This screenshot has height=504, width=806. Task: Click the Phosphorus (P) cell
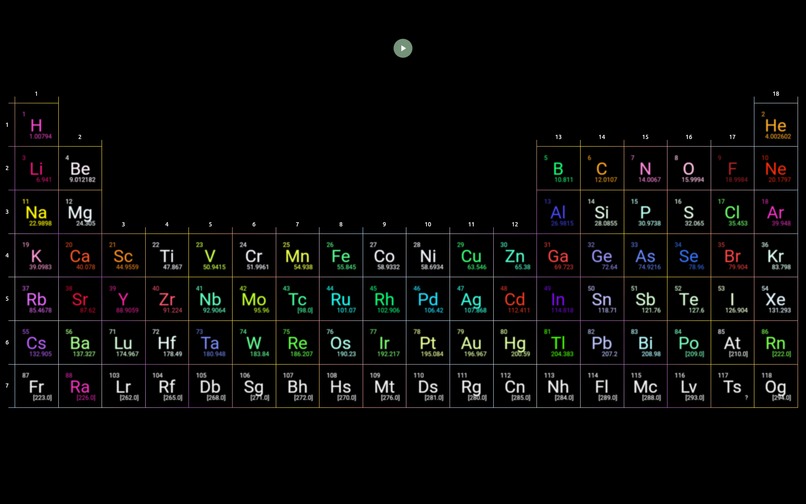click(645, 212)
